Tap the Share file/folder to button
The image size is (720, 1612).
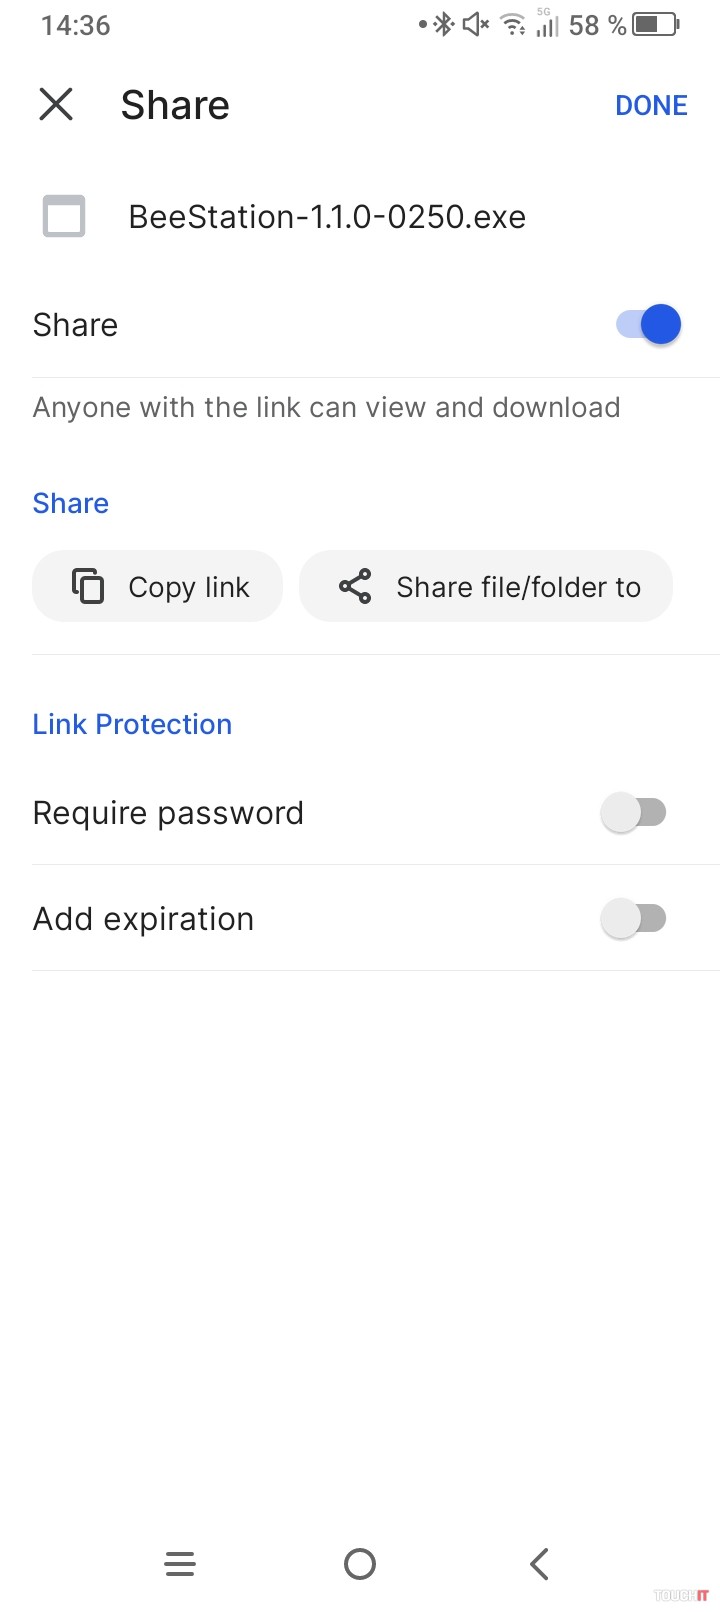point(486,586)
